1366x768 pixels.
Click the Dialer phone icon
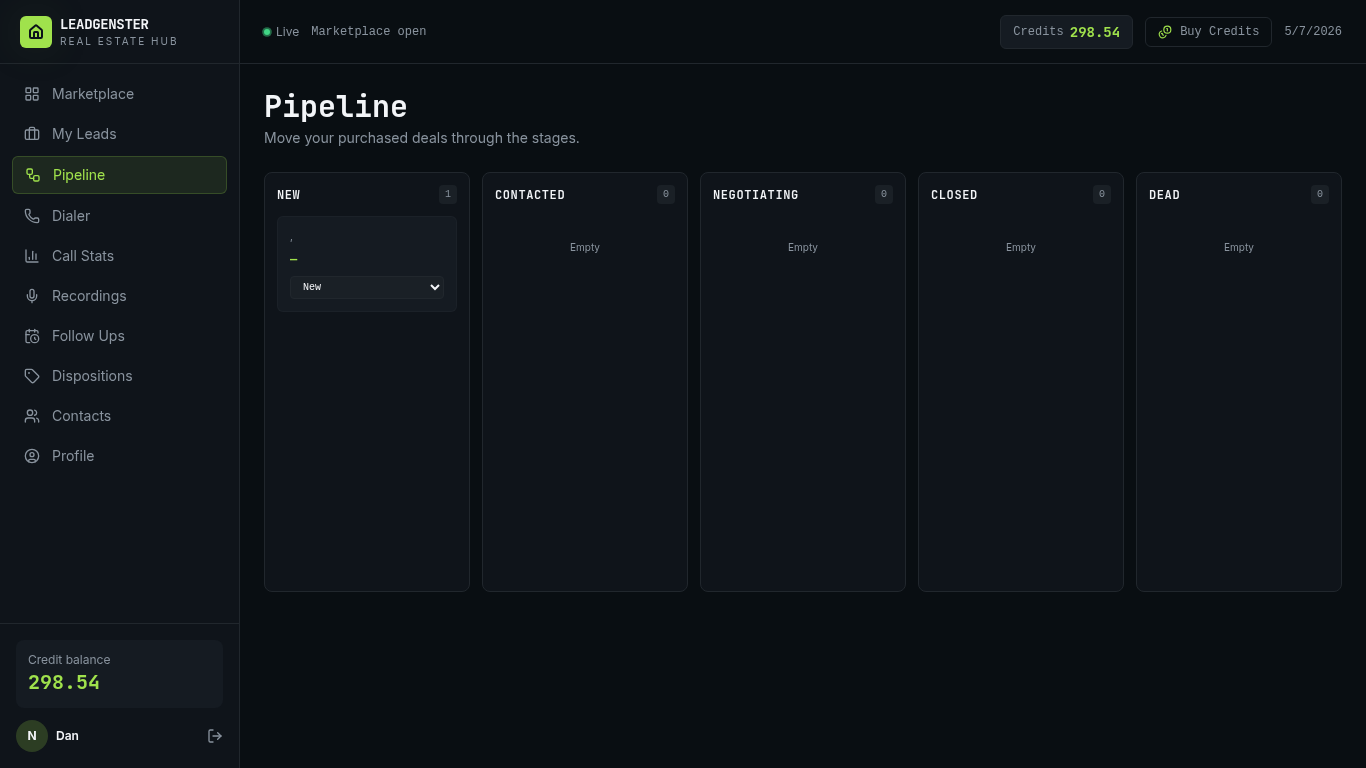[32, 216]
